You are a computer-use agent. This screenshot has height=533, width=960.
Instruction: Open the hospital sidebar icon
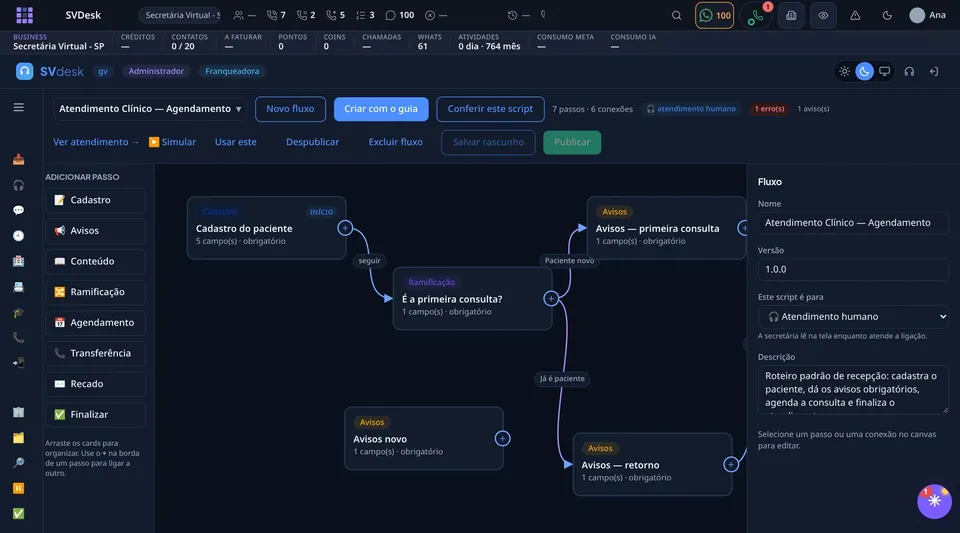pyautogui.click(x=18, y=261)
